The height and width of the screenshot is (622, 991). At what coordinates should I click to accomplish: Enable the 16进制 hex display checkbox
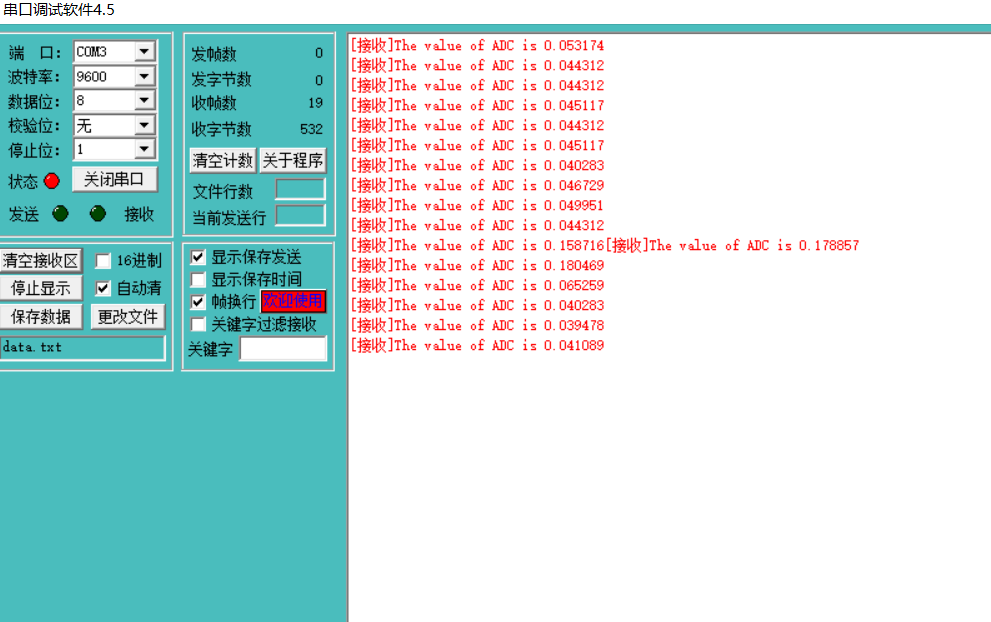(102, 259)
